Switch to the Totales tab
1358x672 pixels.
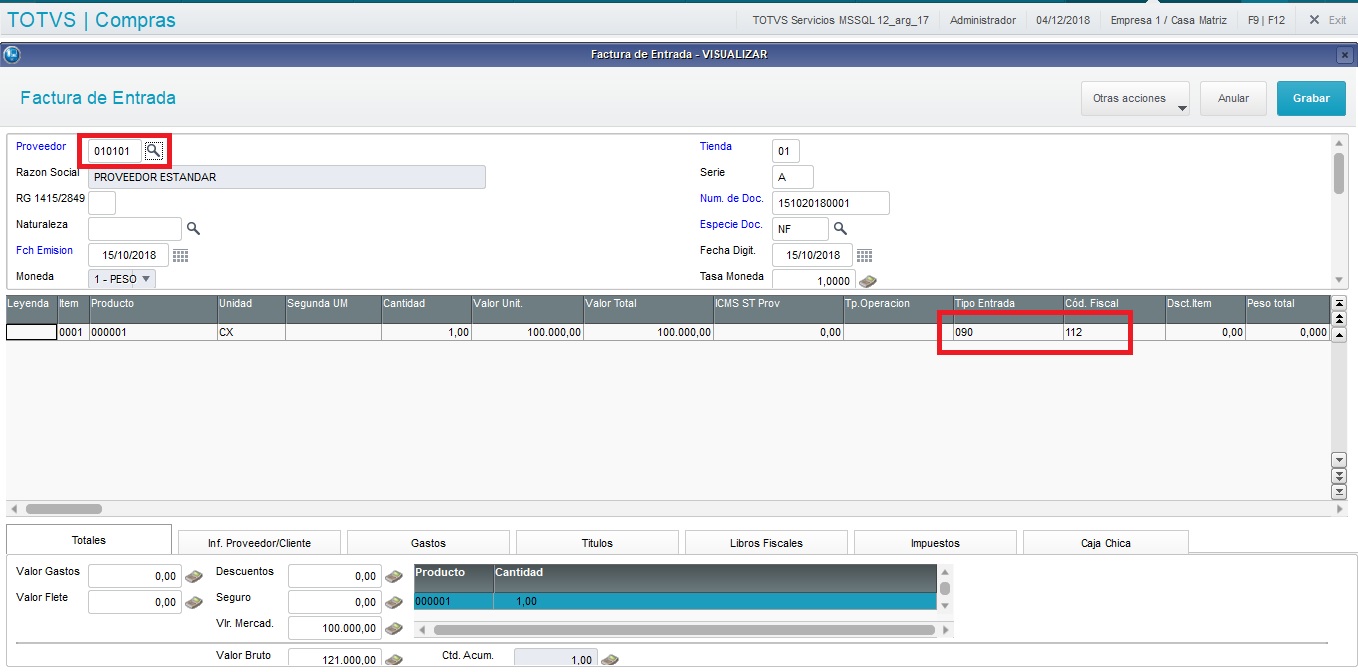point(89,540)
